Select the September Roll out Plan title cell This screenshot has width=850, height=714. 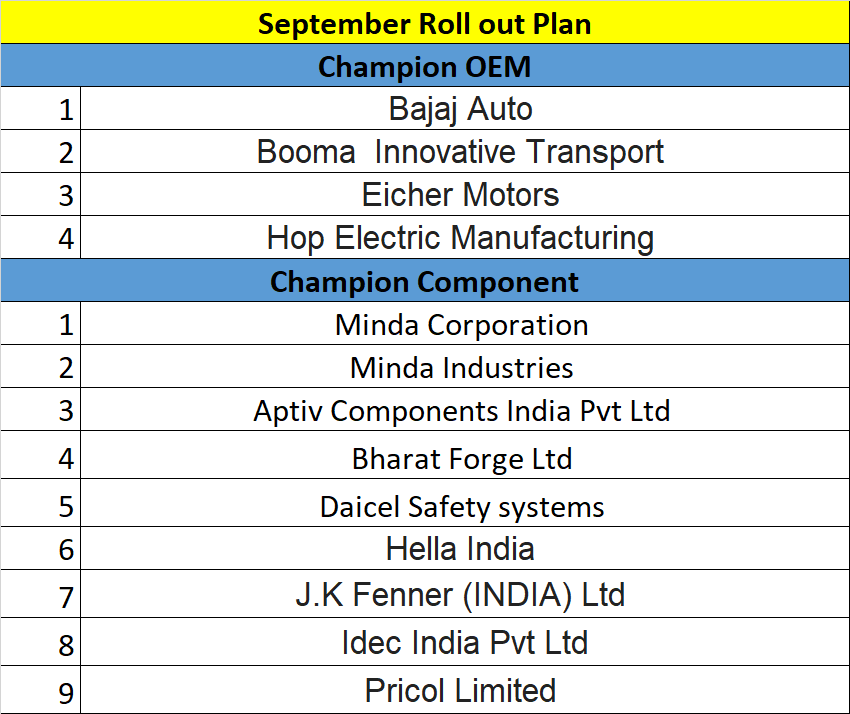pos(425,22)
